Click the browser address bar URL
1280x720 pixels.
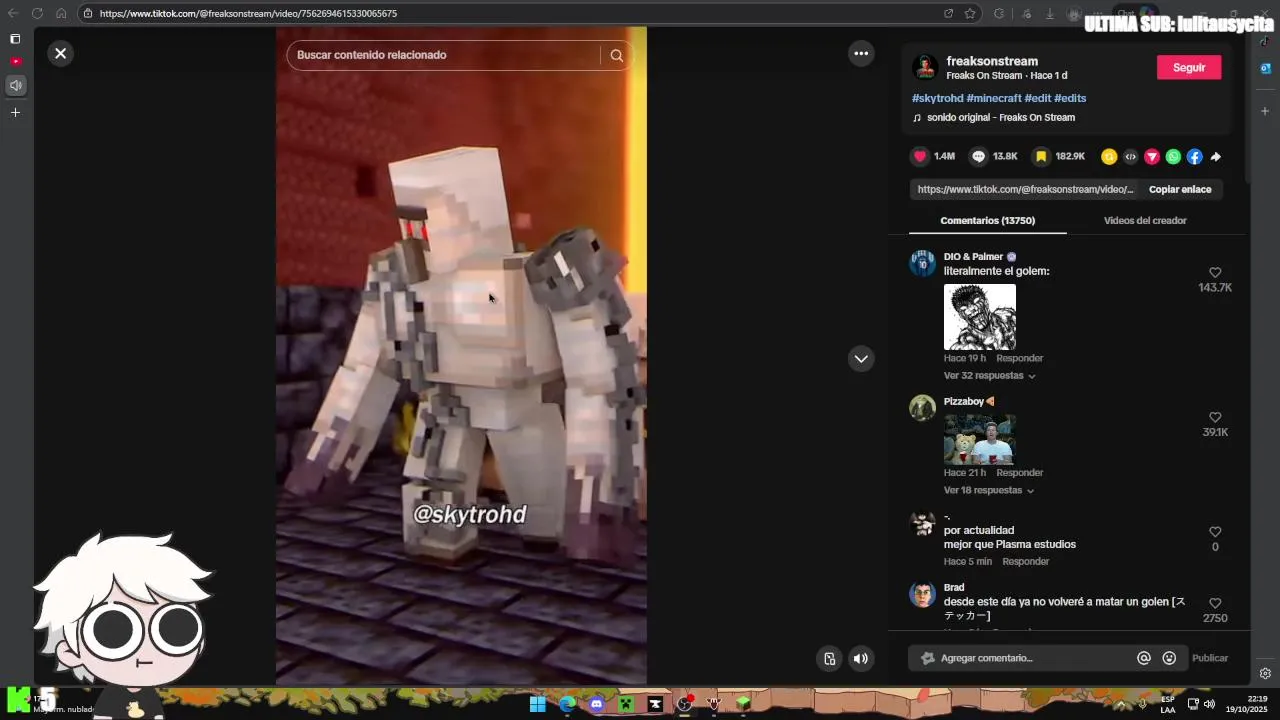248,14
